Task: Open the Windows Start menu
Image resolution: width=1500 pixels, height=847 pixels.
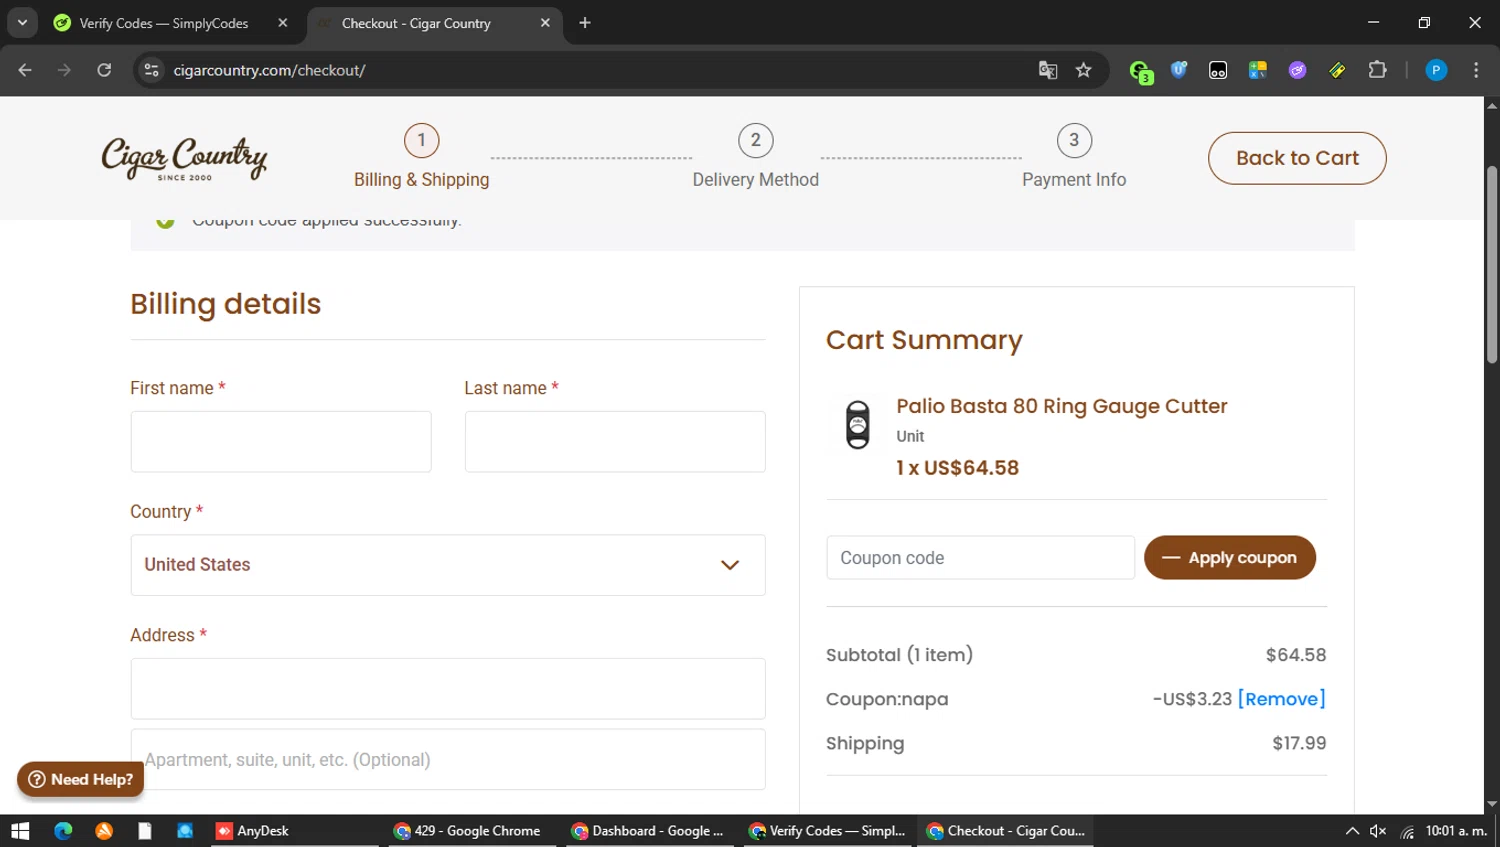Action: pyautogui.click(x=20, y=831)
